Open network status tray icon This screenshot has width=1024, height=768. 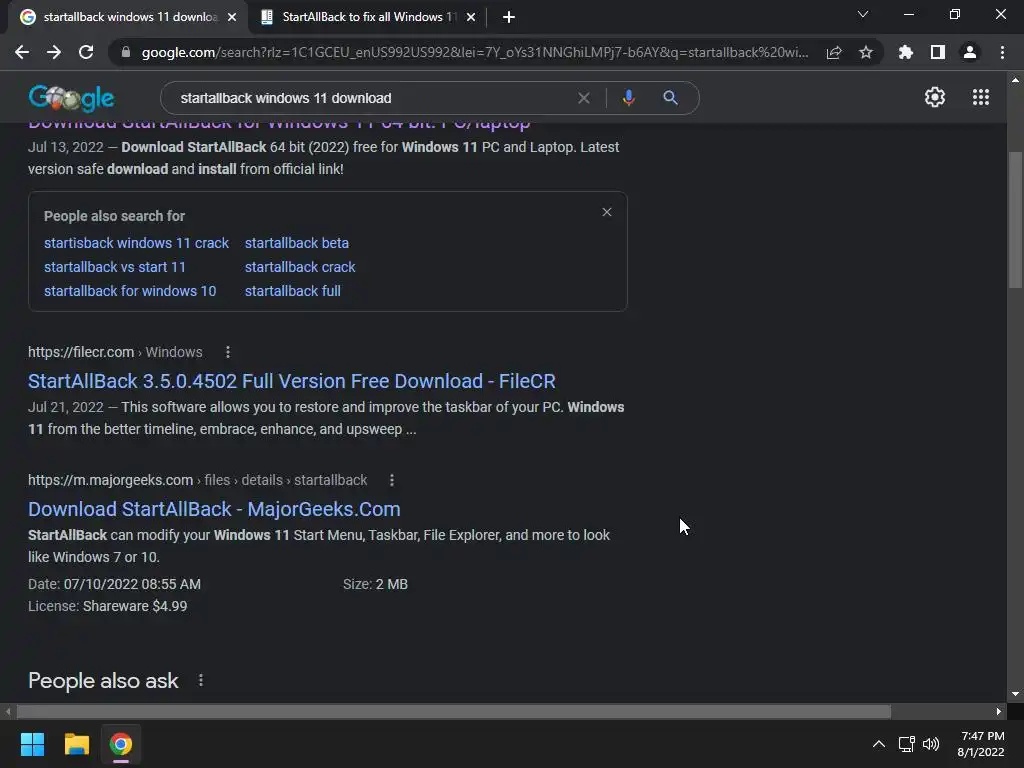pyautogui.click(x=906, y=744)
